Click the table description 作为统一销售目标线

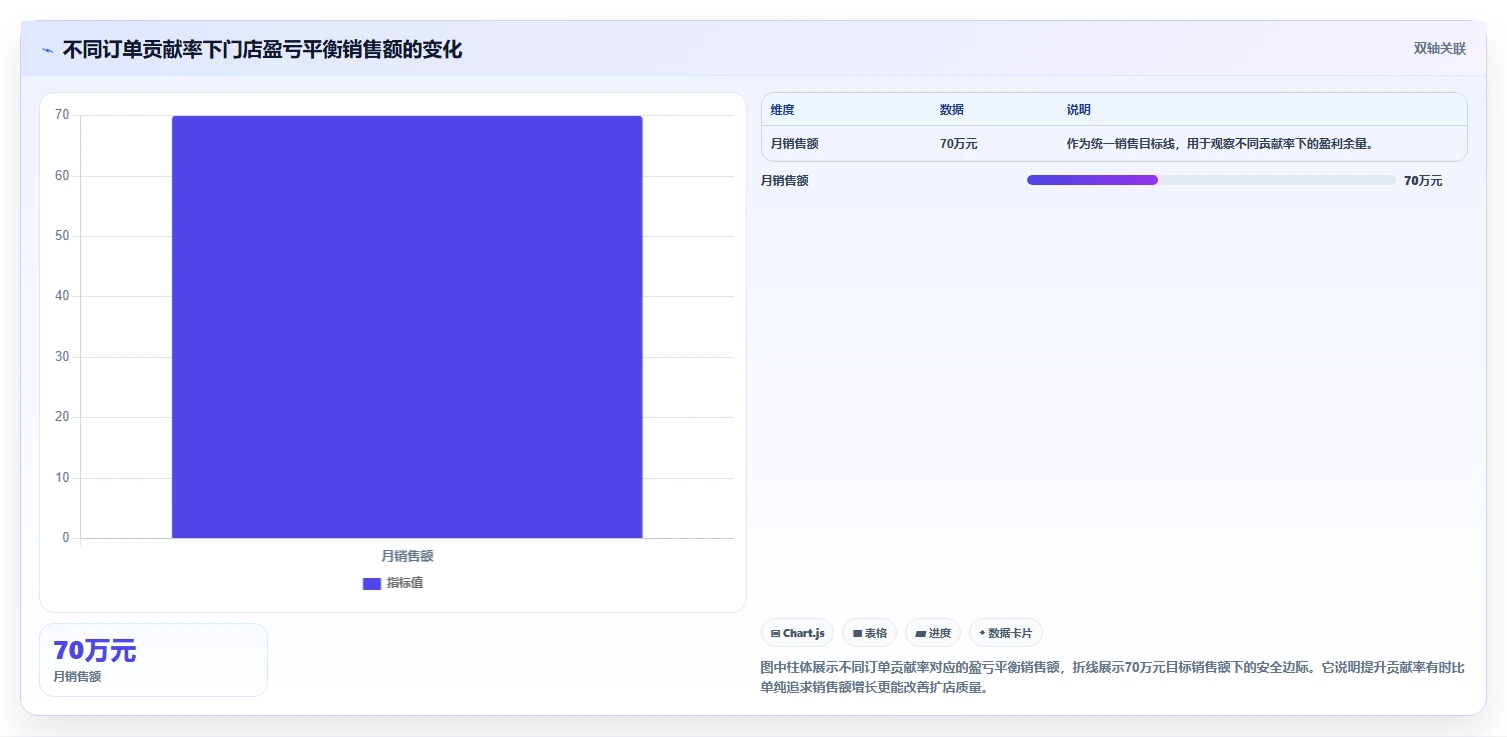click(1219, 144)
